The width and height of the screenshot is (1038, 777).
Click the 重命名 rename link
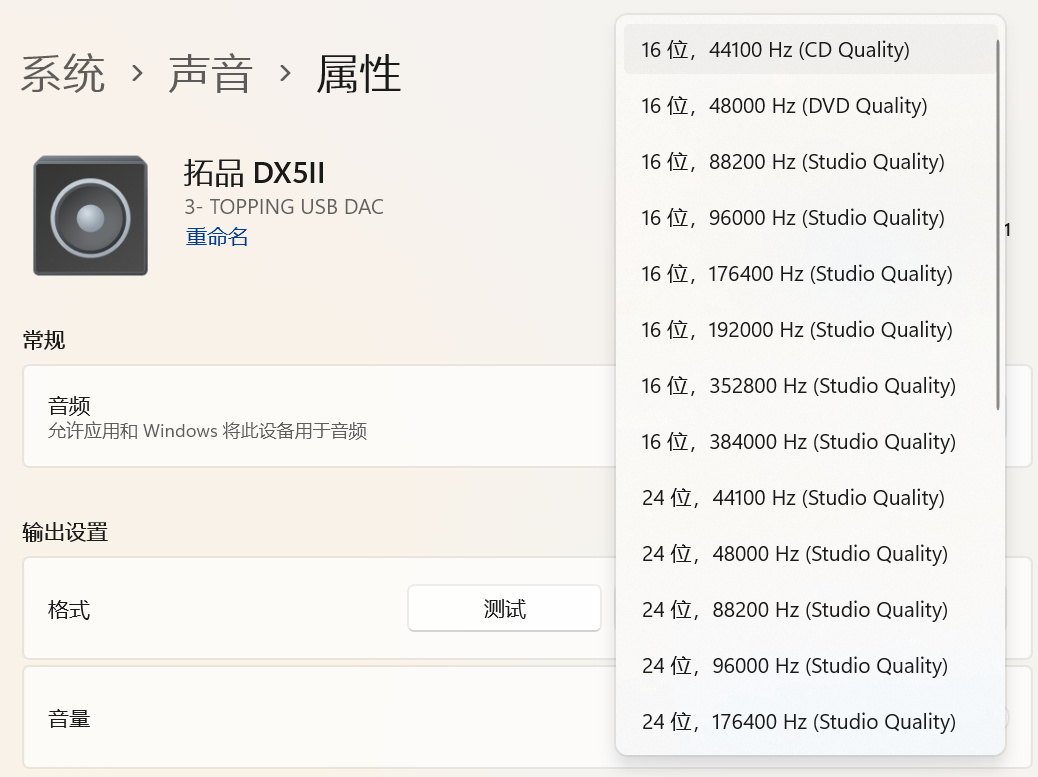click(217, 236)
